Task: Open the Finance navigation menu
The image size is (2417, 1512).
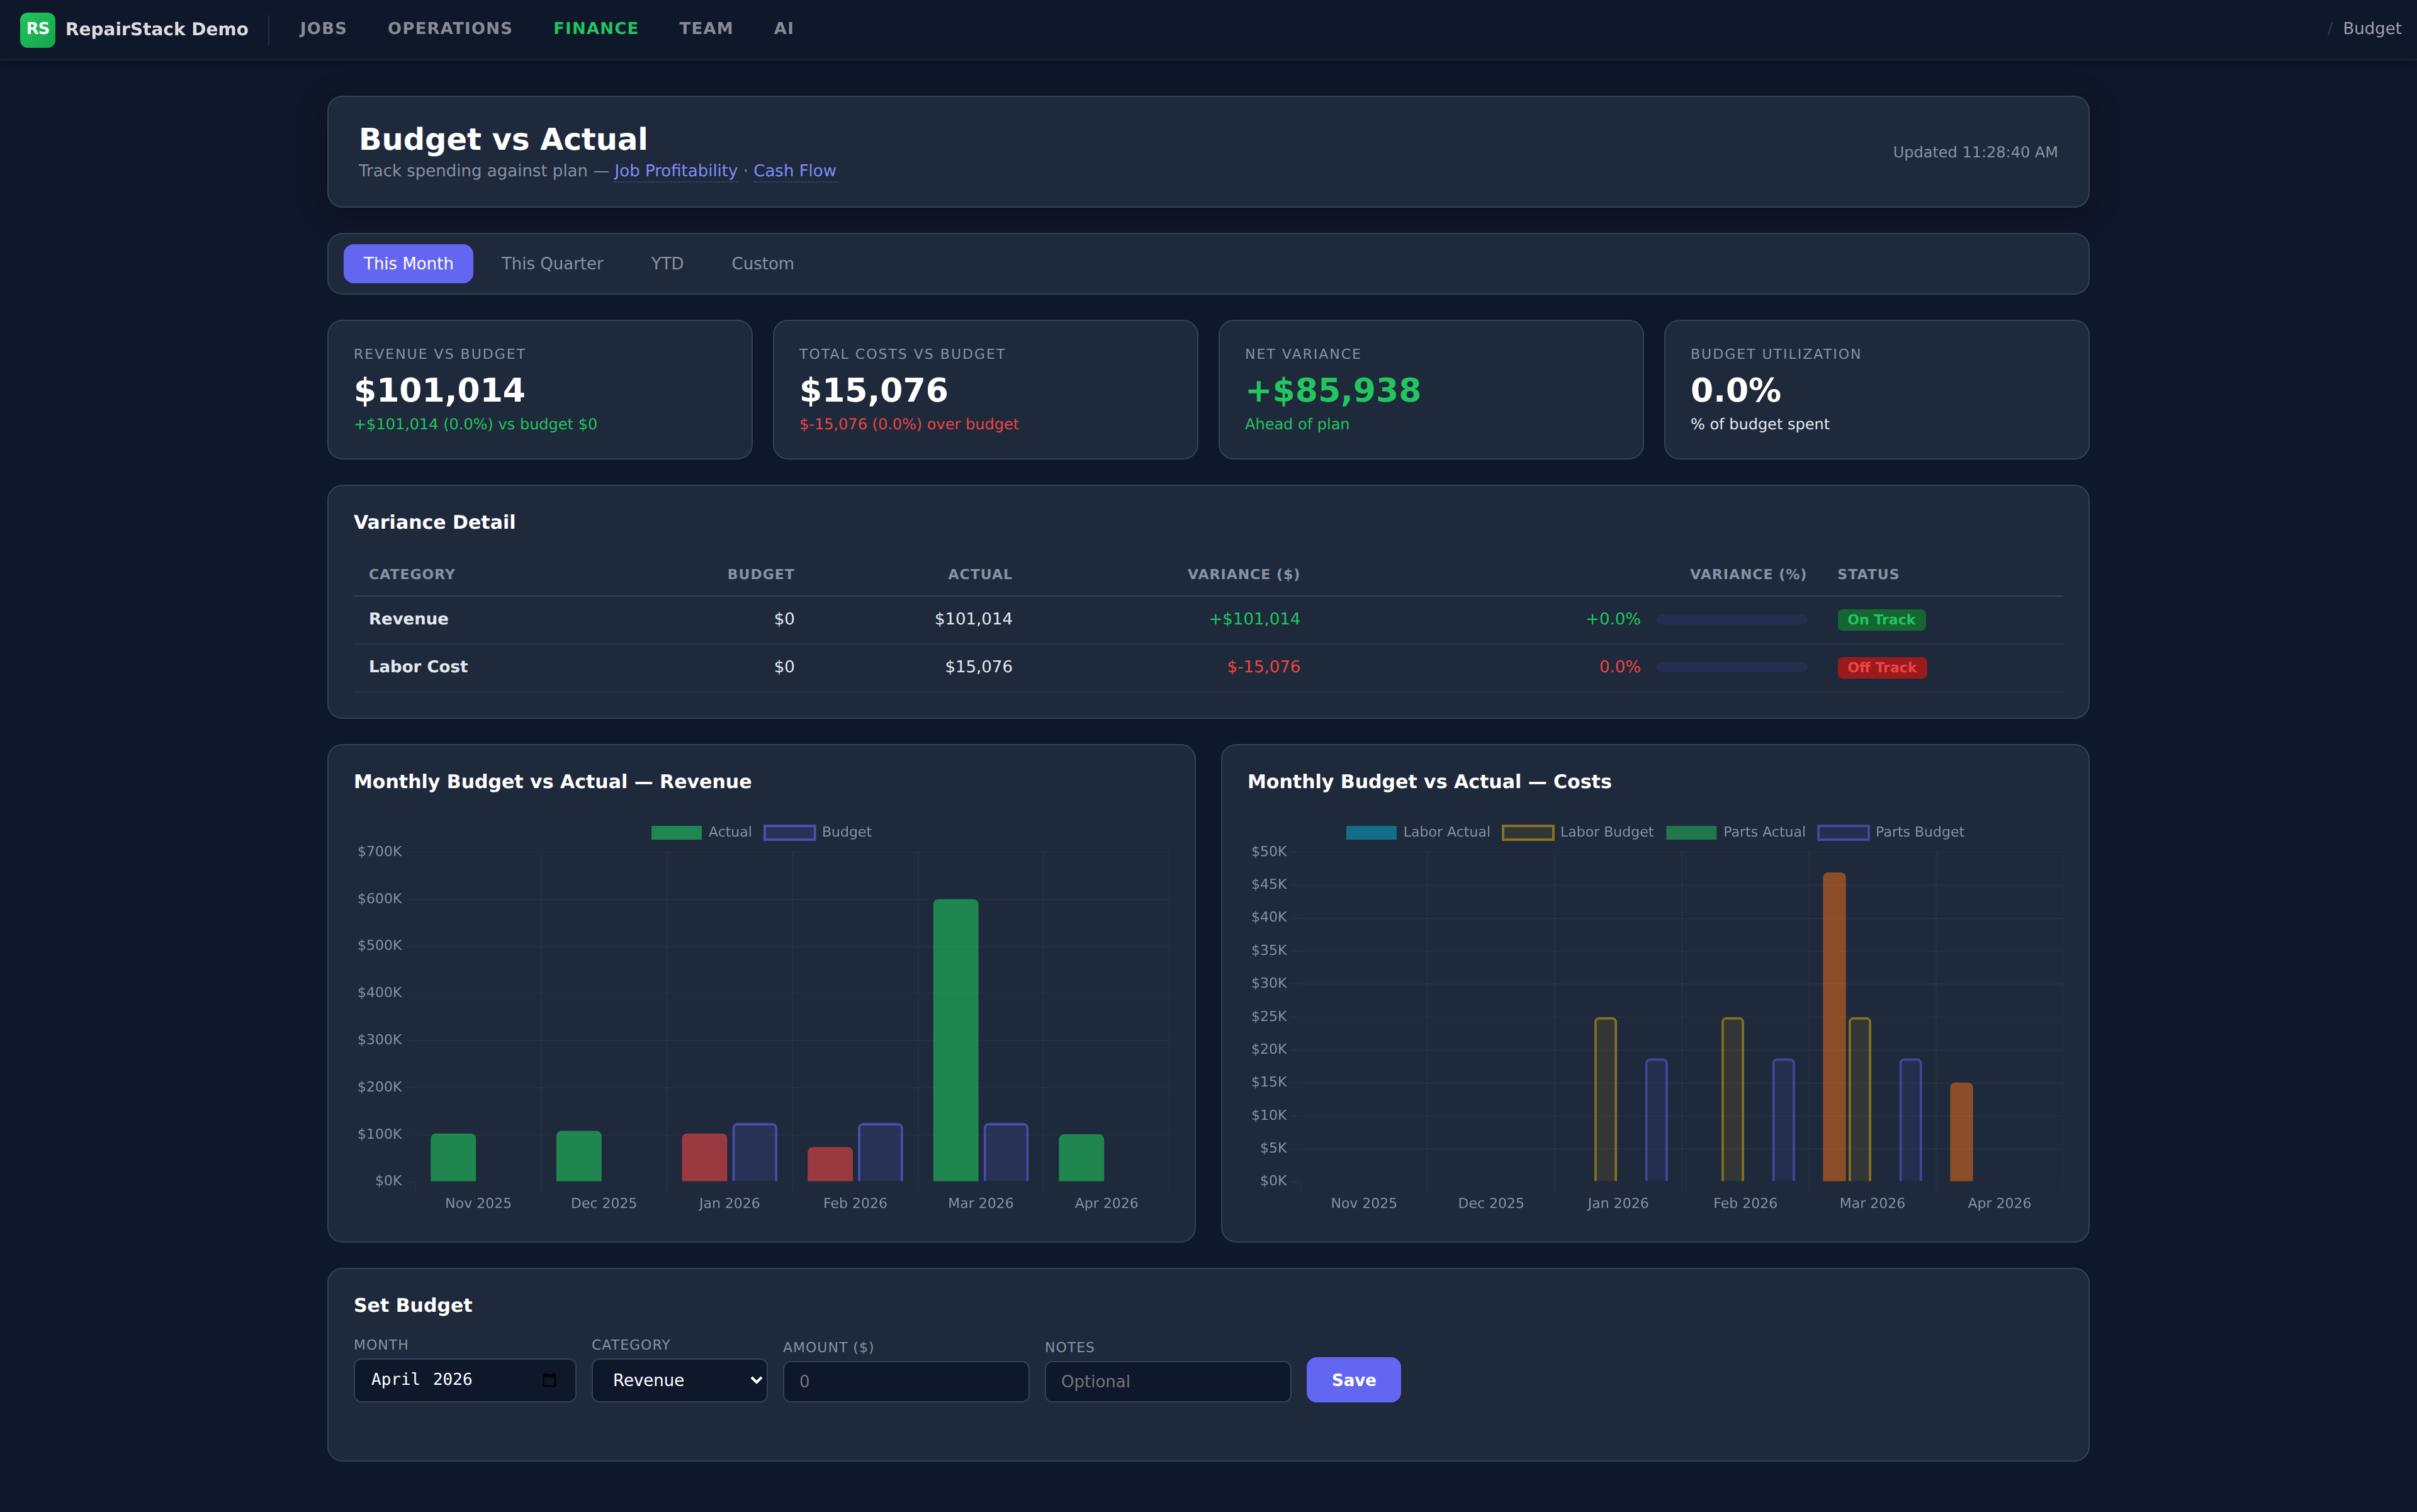Action: pyautogui.click(x=596, y=29)
